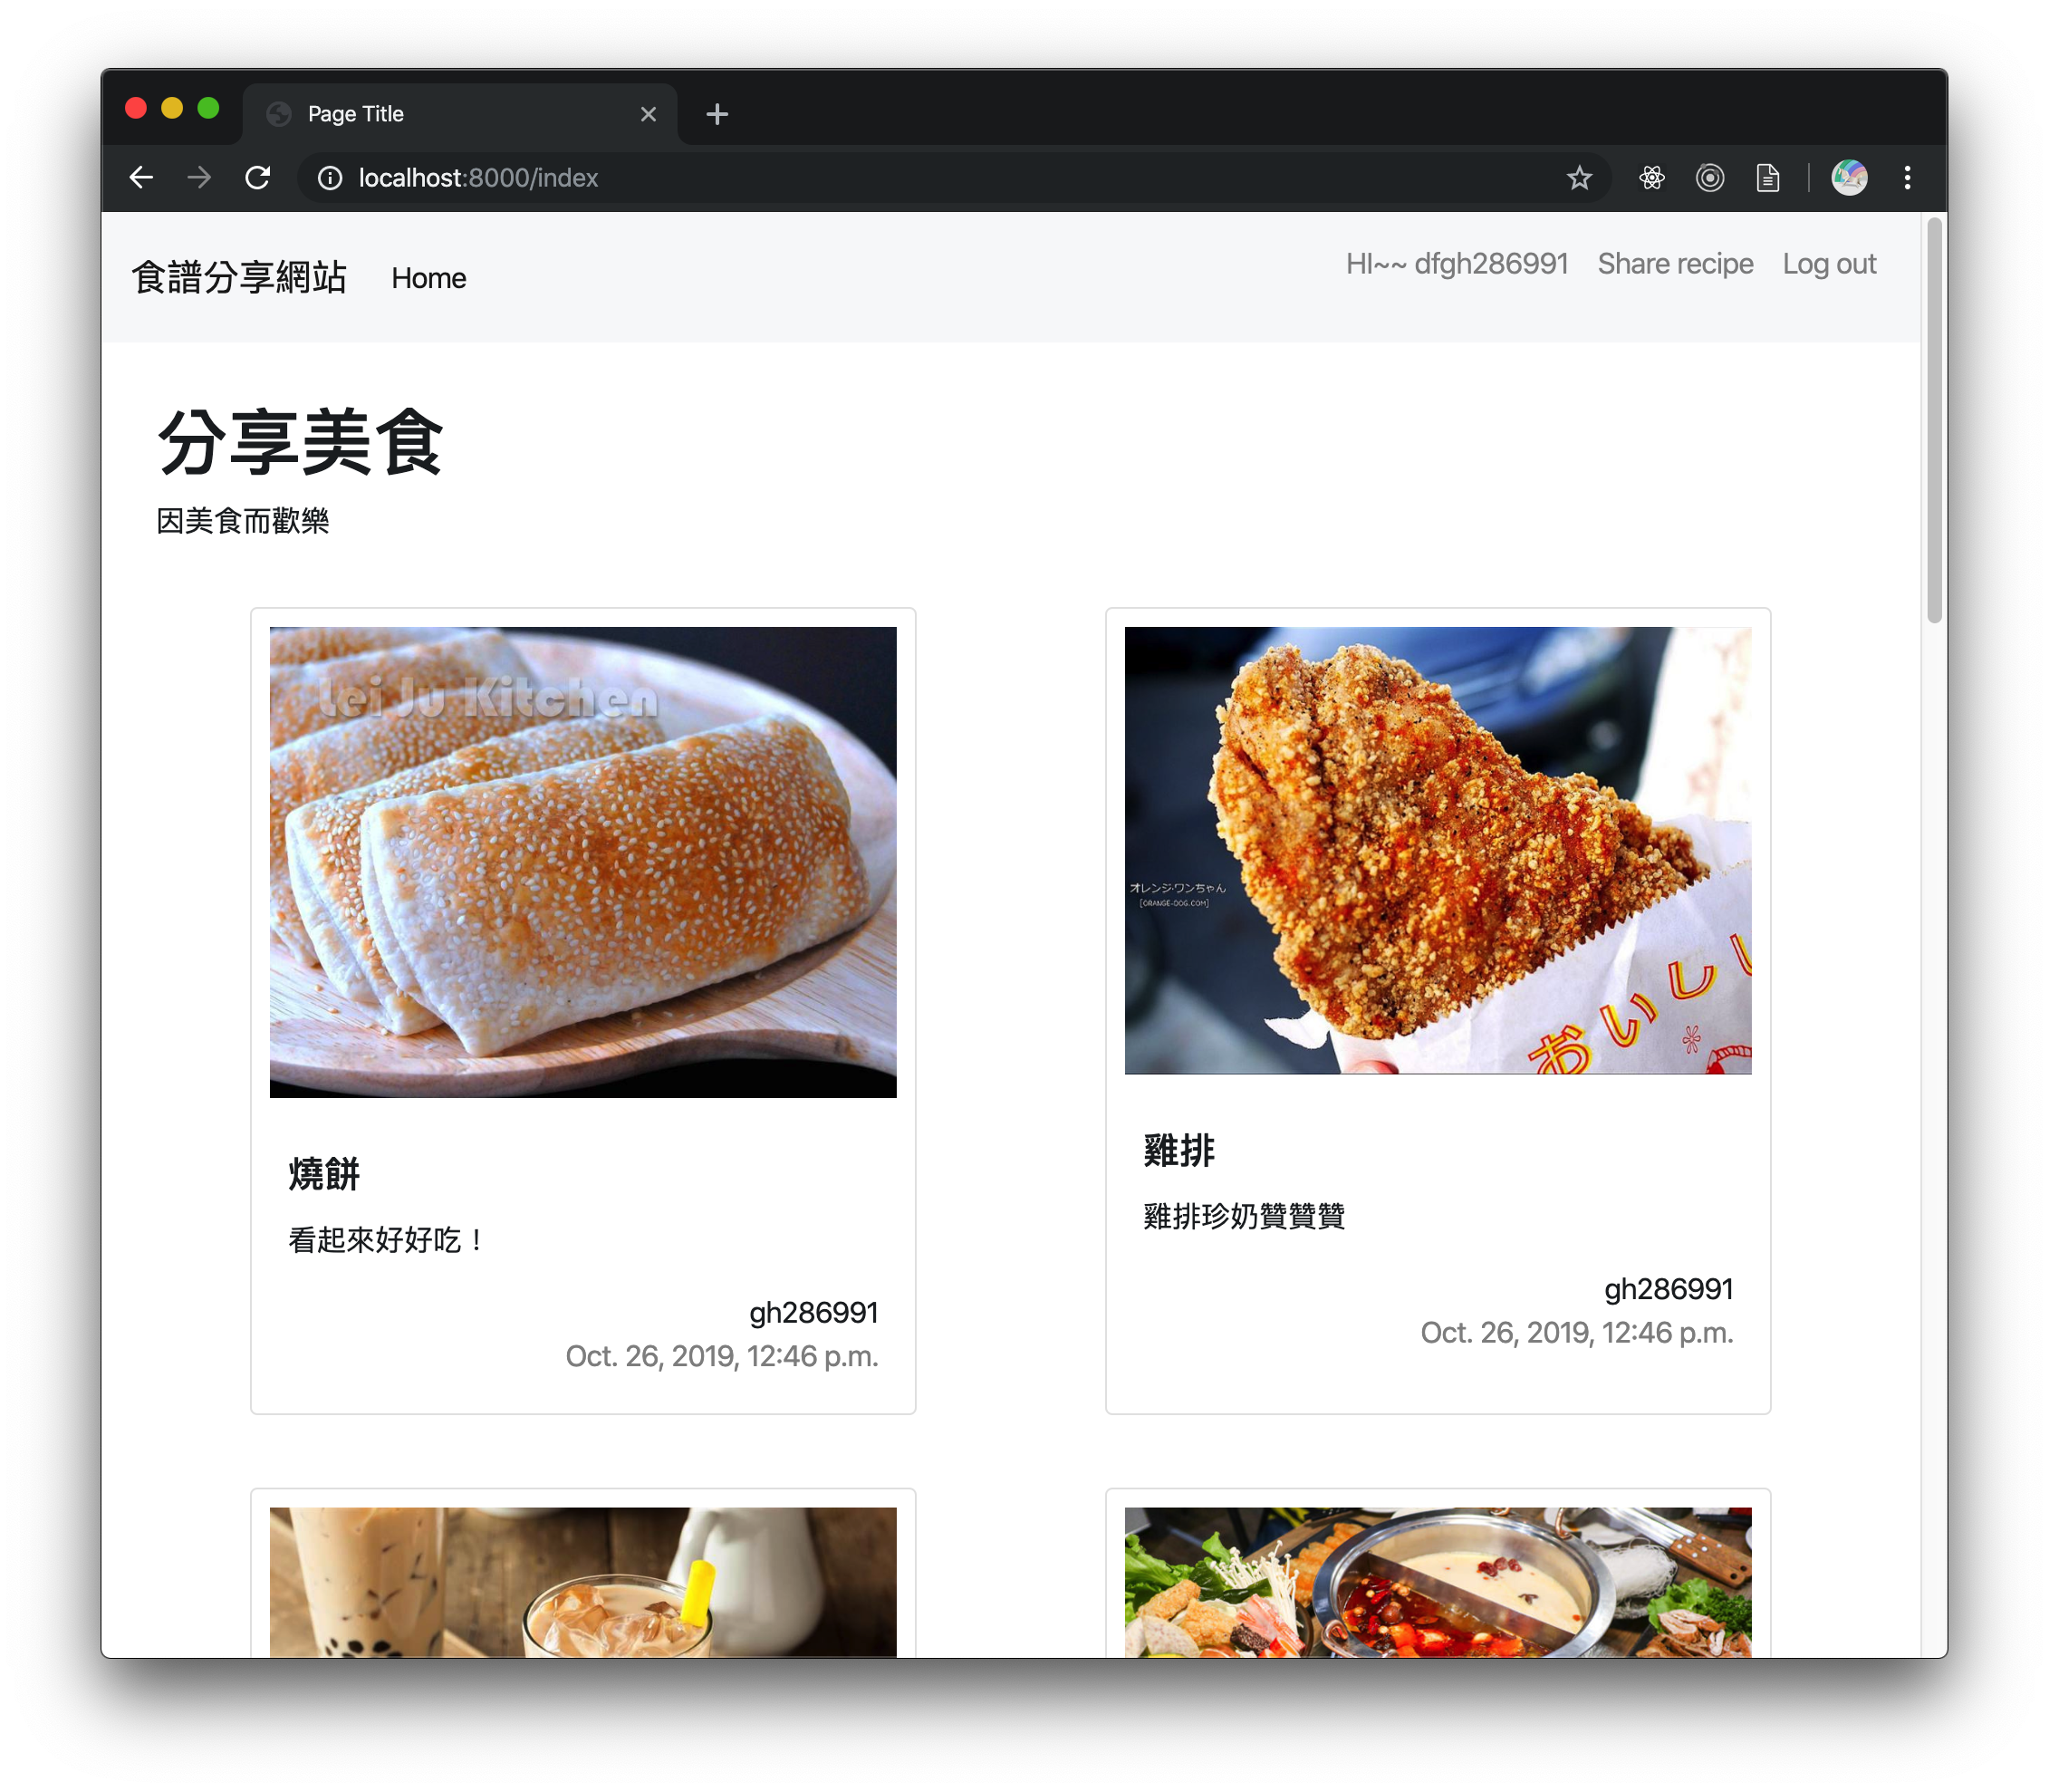Open the Chrome three-dot menu
This screenshot has height=1792, width=2049.
1907,178
